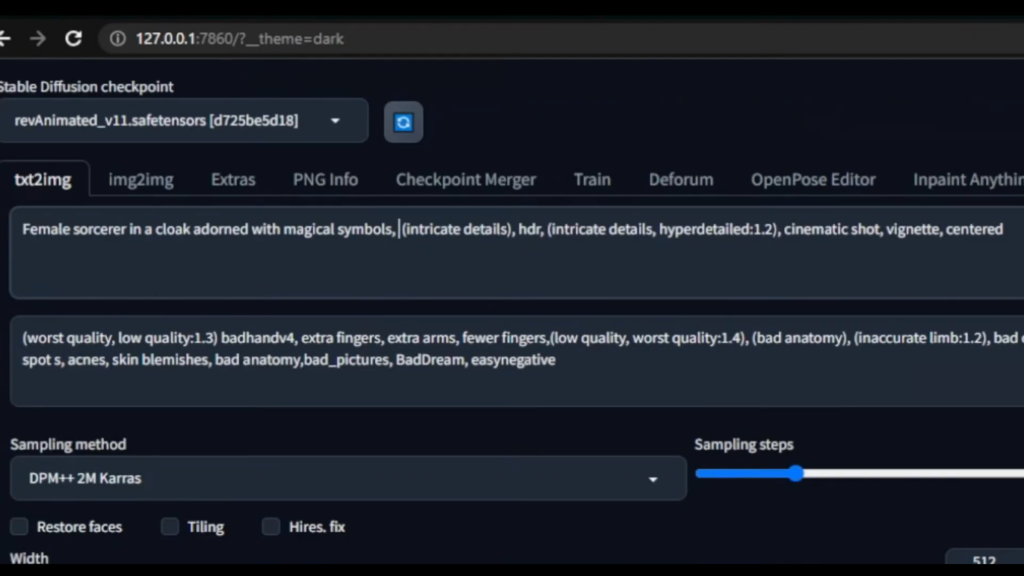
Task: Switch to the img2img tab
Action: [141, 180]
